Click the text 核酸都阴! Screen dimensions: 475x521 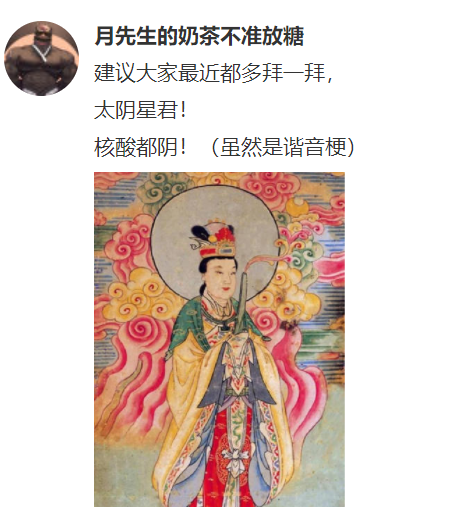pyautogui.click(x=139, y=147)
